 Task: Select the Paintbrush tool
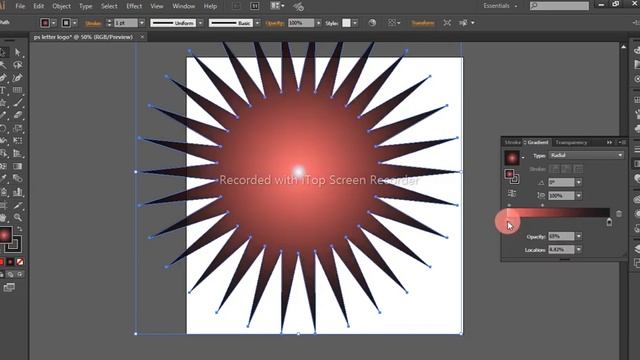tap(18, 103)
